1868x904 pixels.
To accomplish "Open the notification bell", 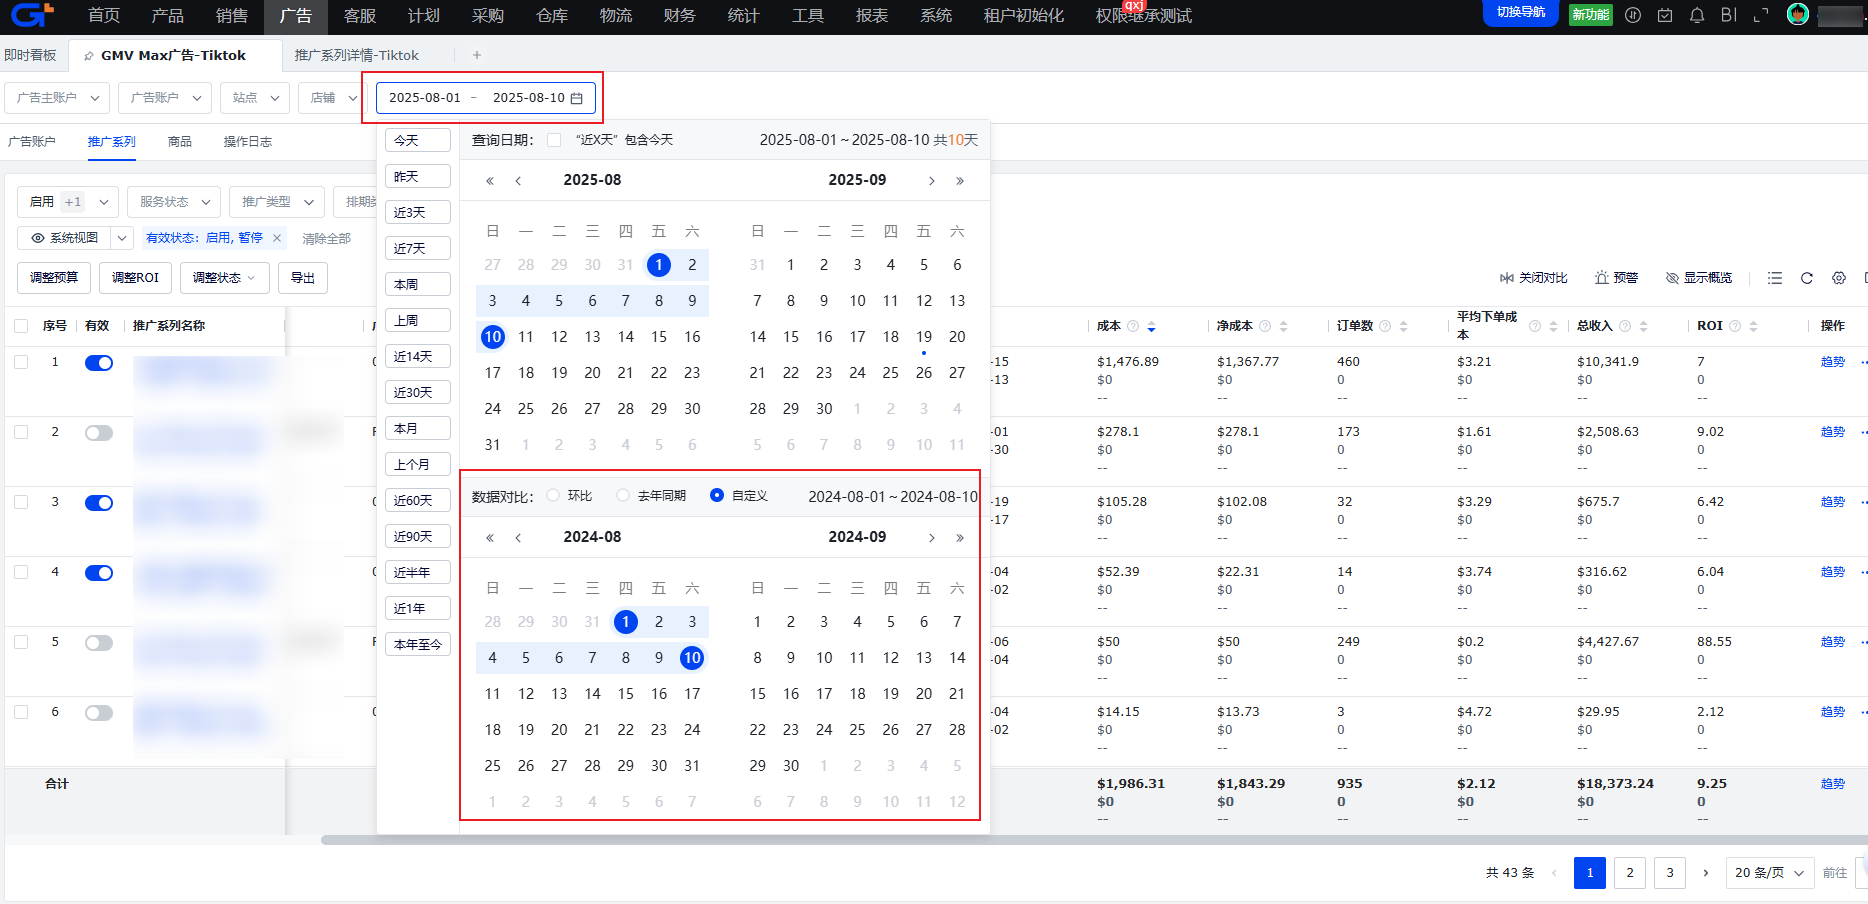I will tap(1697, 15).
